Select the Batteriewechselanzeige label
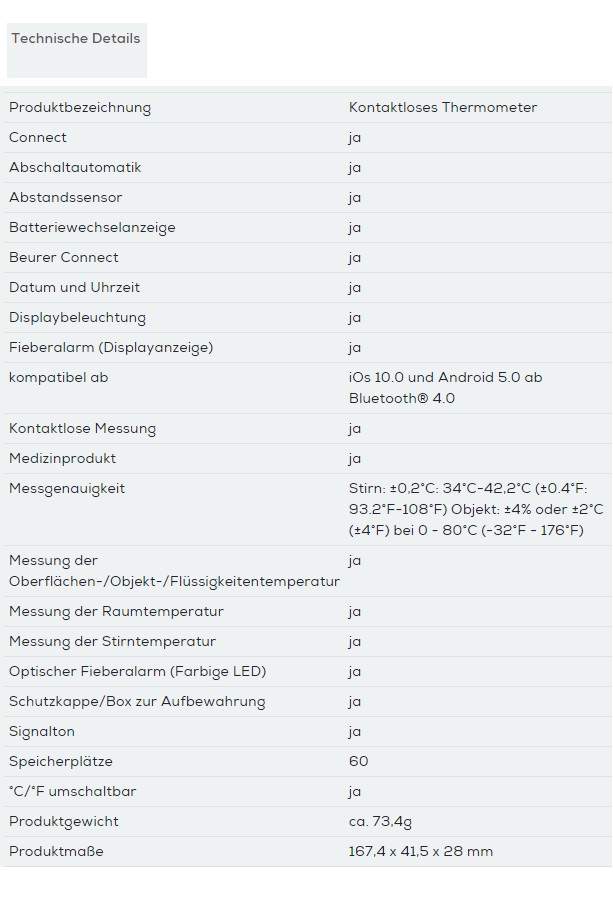This screenshot has width=613, height=917. pos(92,228)
